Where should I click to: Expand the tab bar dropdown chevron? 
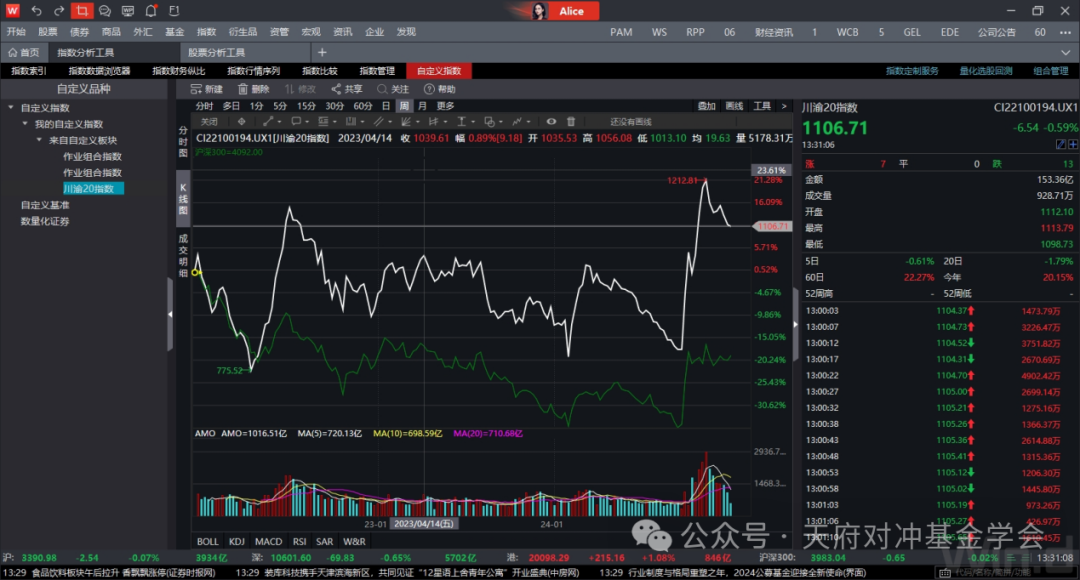click(1066, 52)
